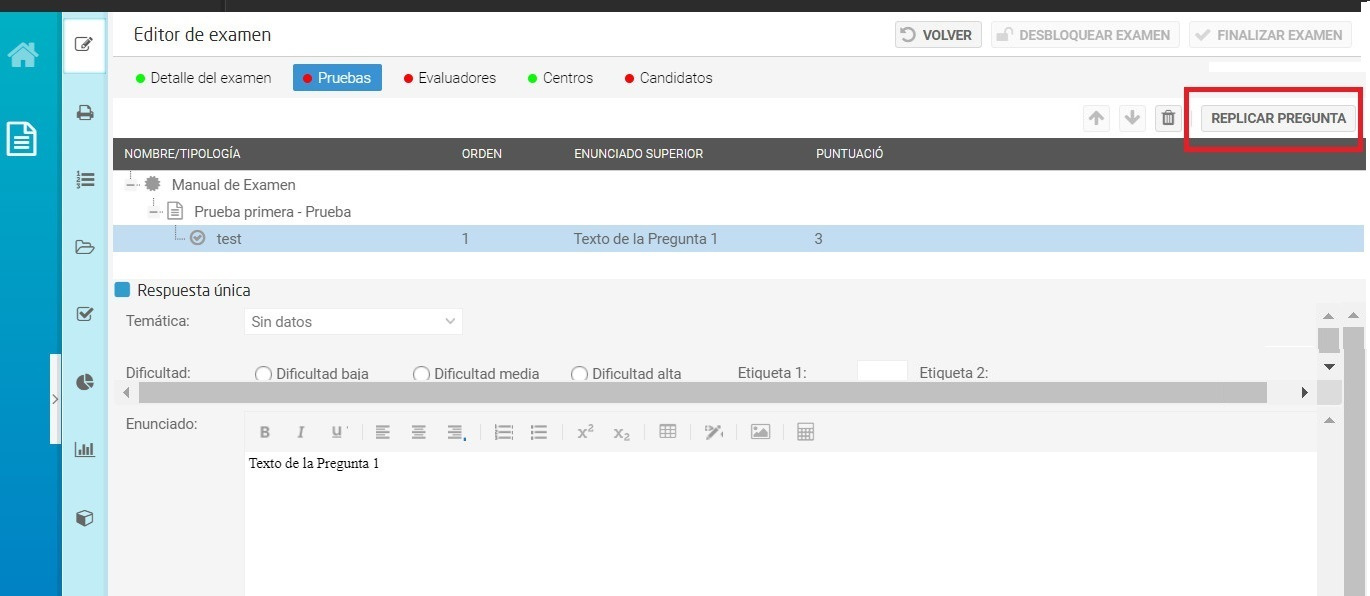
Task: Apply superscript formatting in editor
Action: click(x=585, y=432)
